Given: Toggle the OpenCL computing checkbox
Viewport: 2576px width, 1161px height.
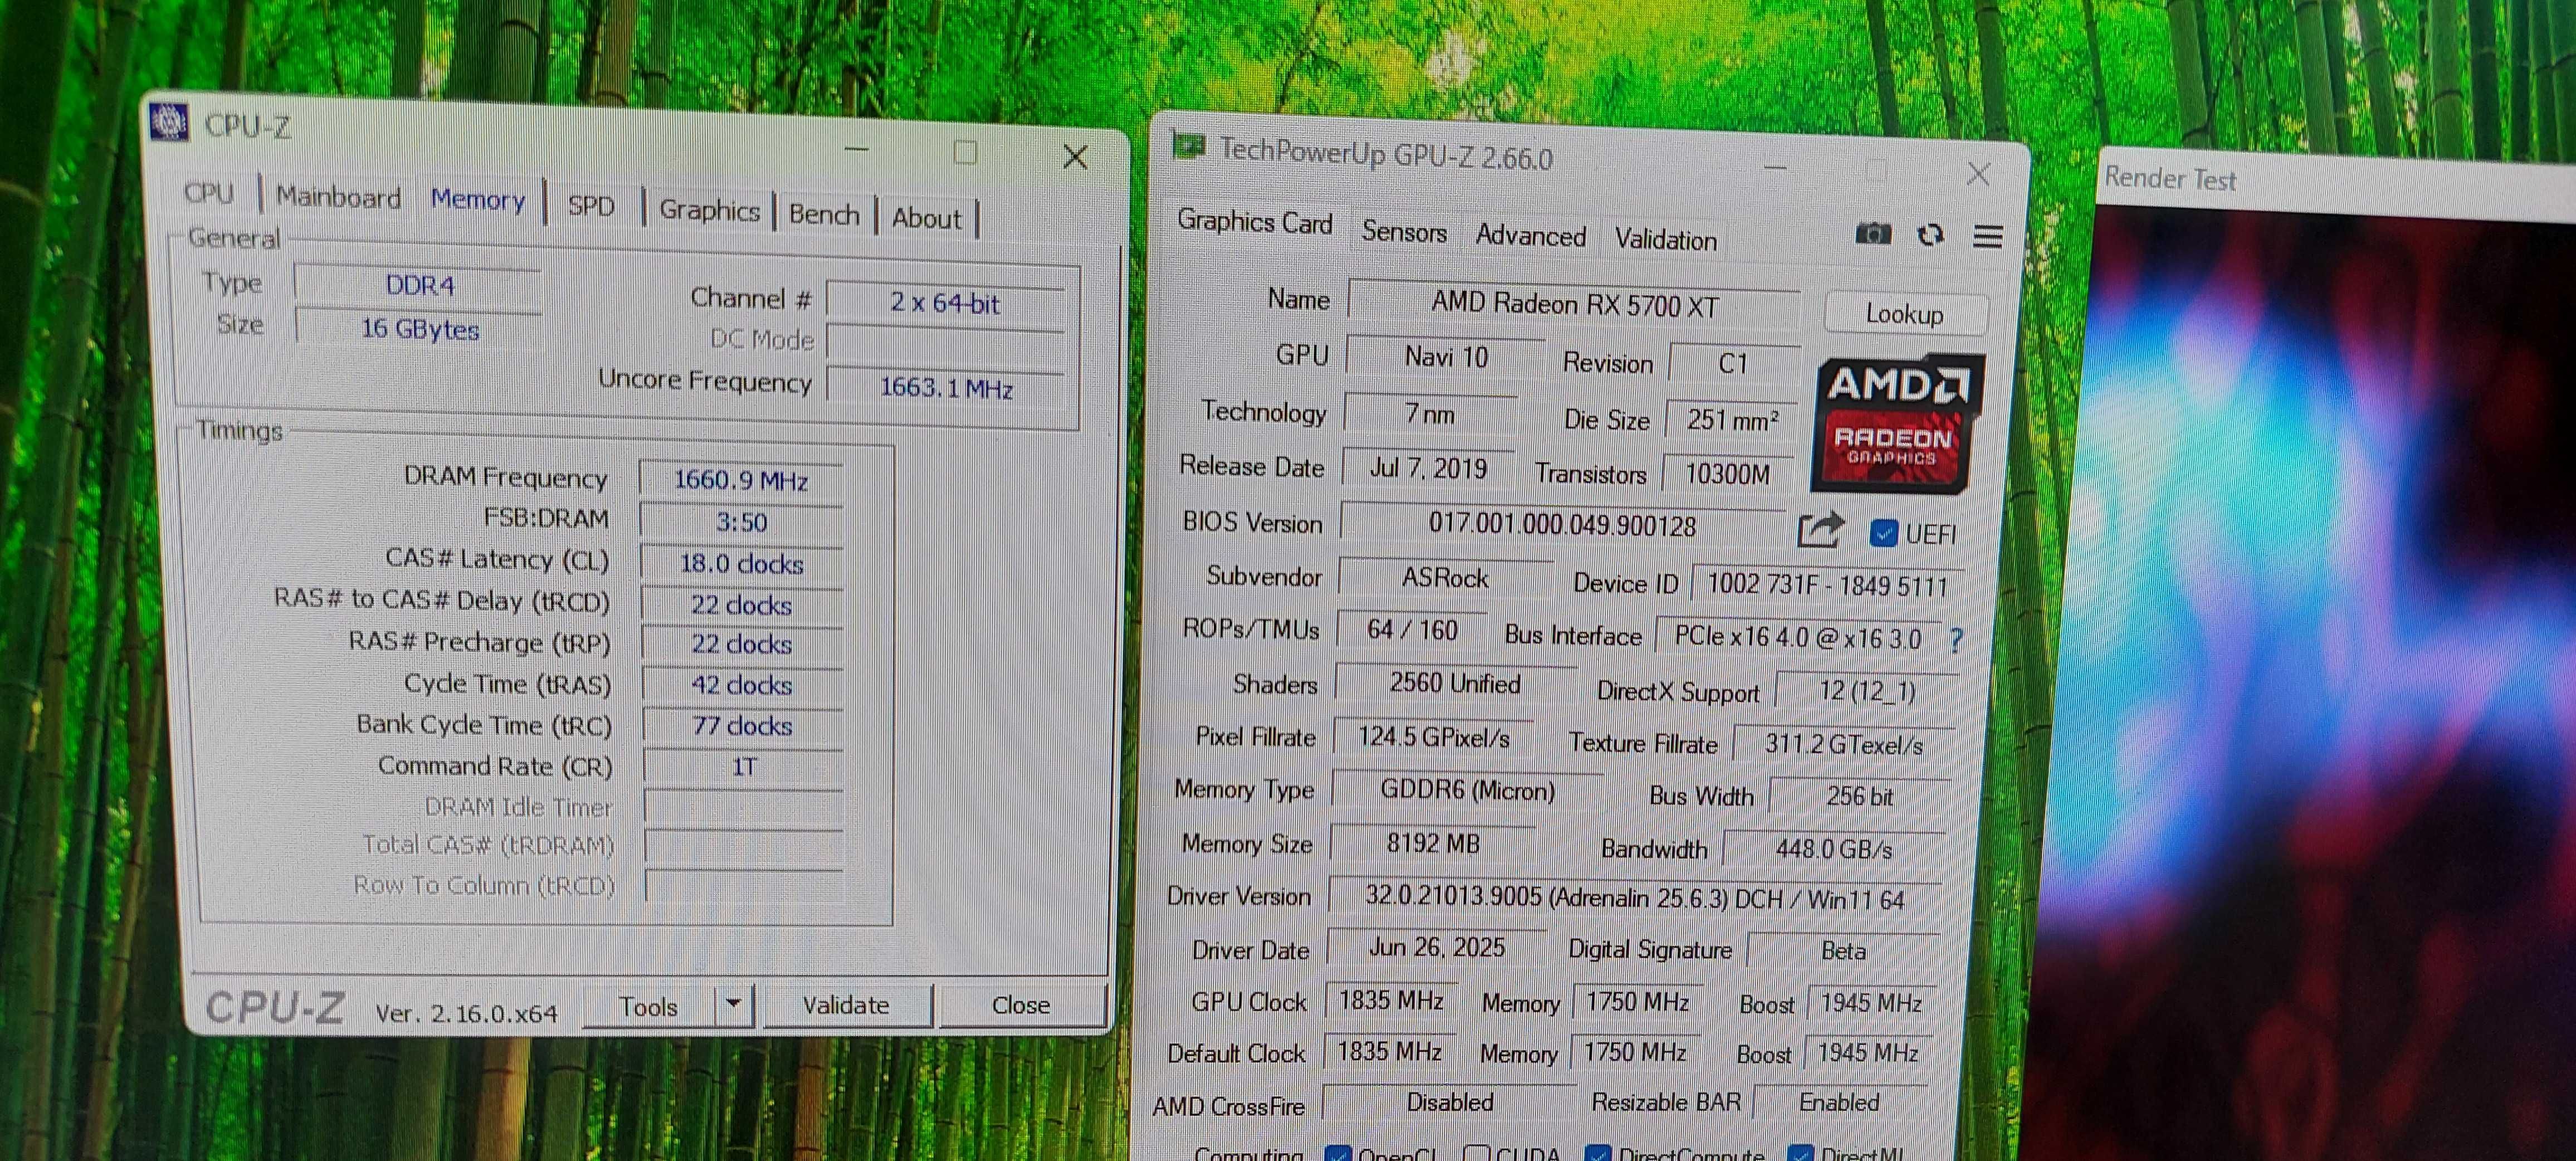Looking at the screenshot, I should click(x=1337, y=1153).
